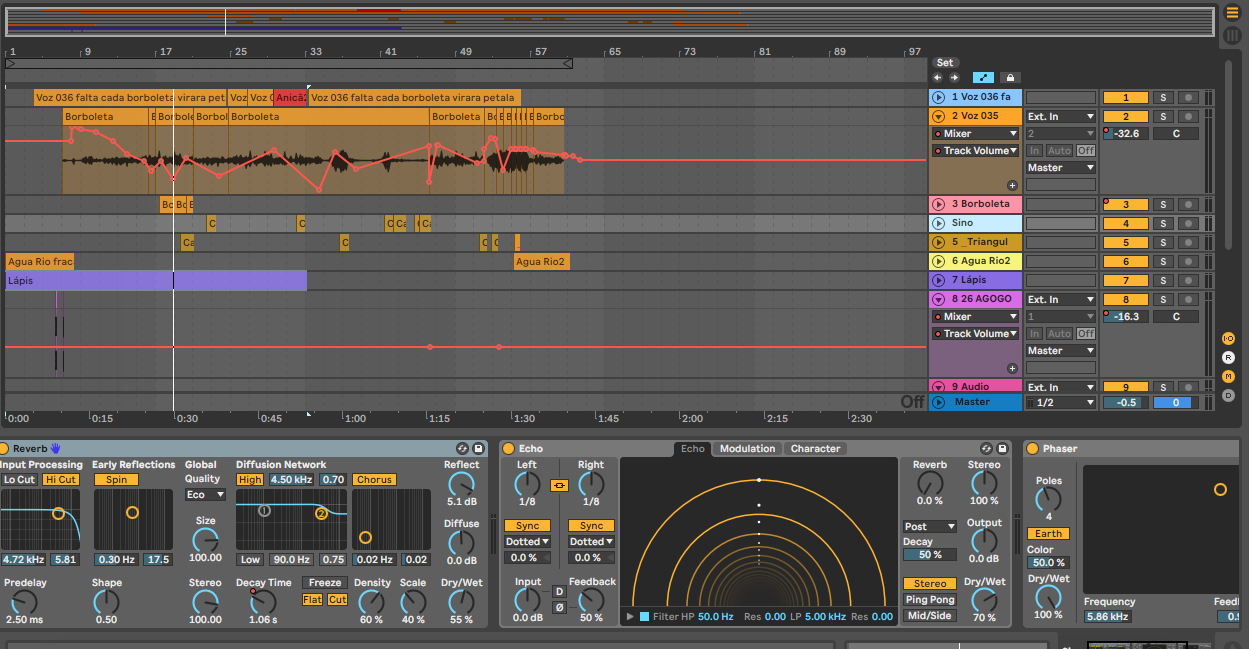This screenshot has width=1249, height=649.
Task: Show or hide Mixer with M button
Action: (x=1228, y=376)
